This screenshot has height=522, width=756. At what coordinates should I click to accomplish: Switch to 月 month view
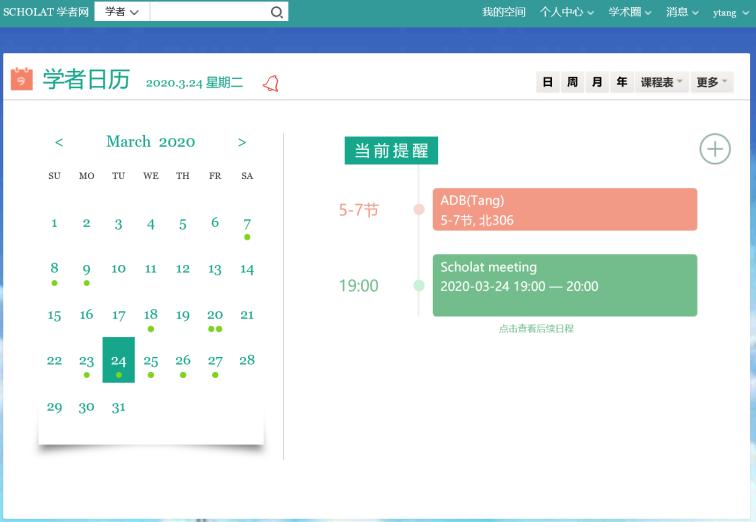click(597, 82)
